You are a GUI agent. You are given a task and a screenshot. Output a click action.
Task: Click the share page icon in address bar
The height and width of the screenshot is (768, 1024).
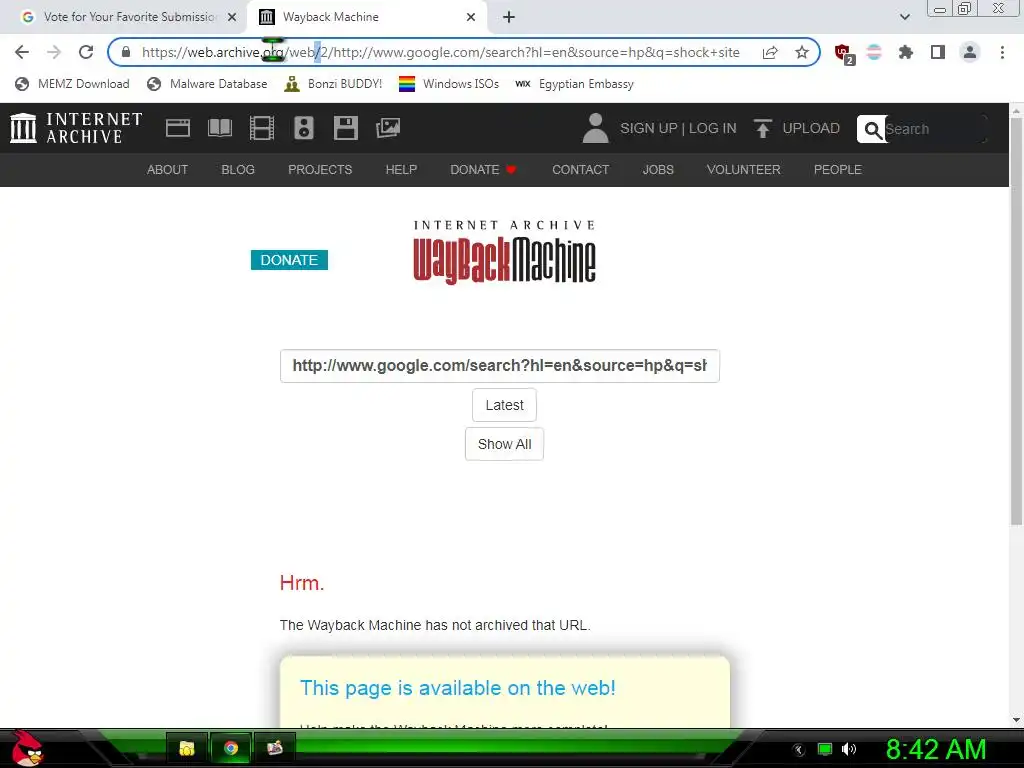point(770,52)
